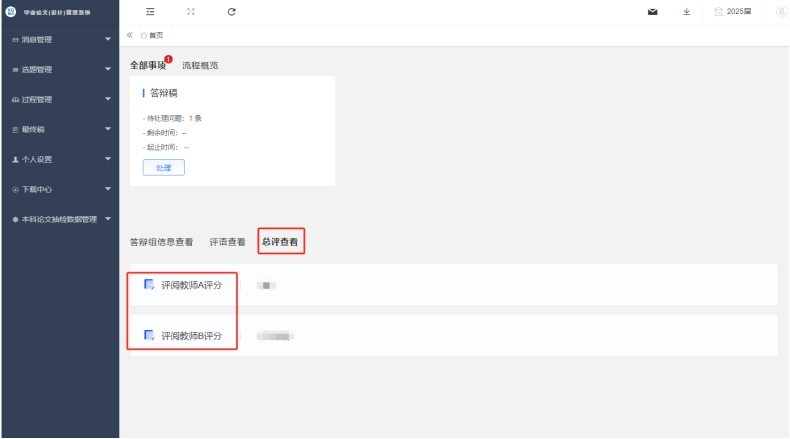Click the system logo in the sidebar header

click(11, 12)
